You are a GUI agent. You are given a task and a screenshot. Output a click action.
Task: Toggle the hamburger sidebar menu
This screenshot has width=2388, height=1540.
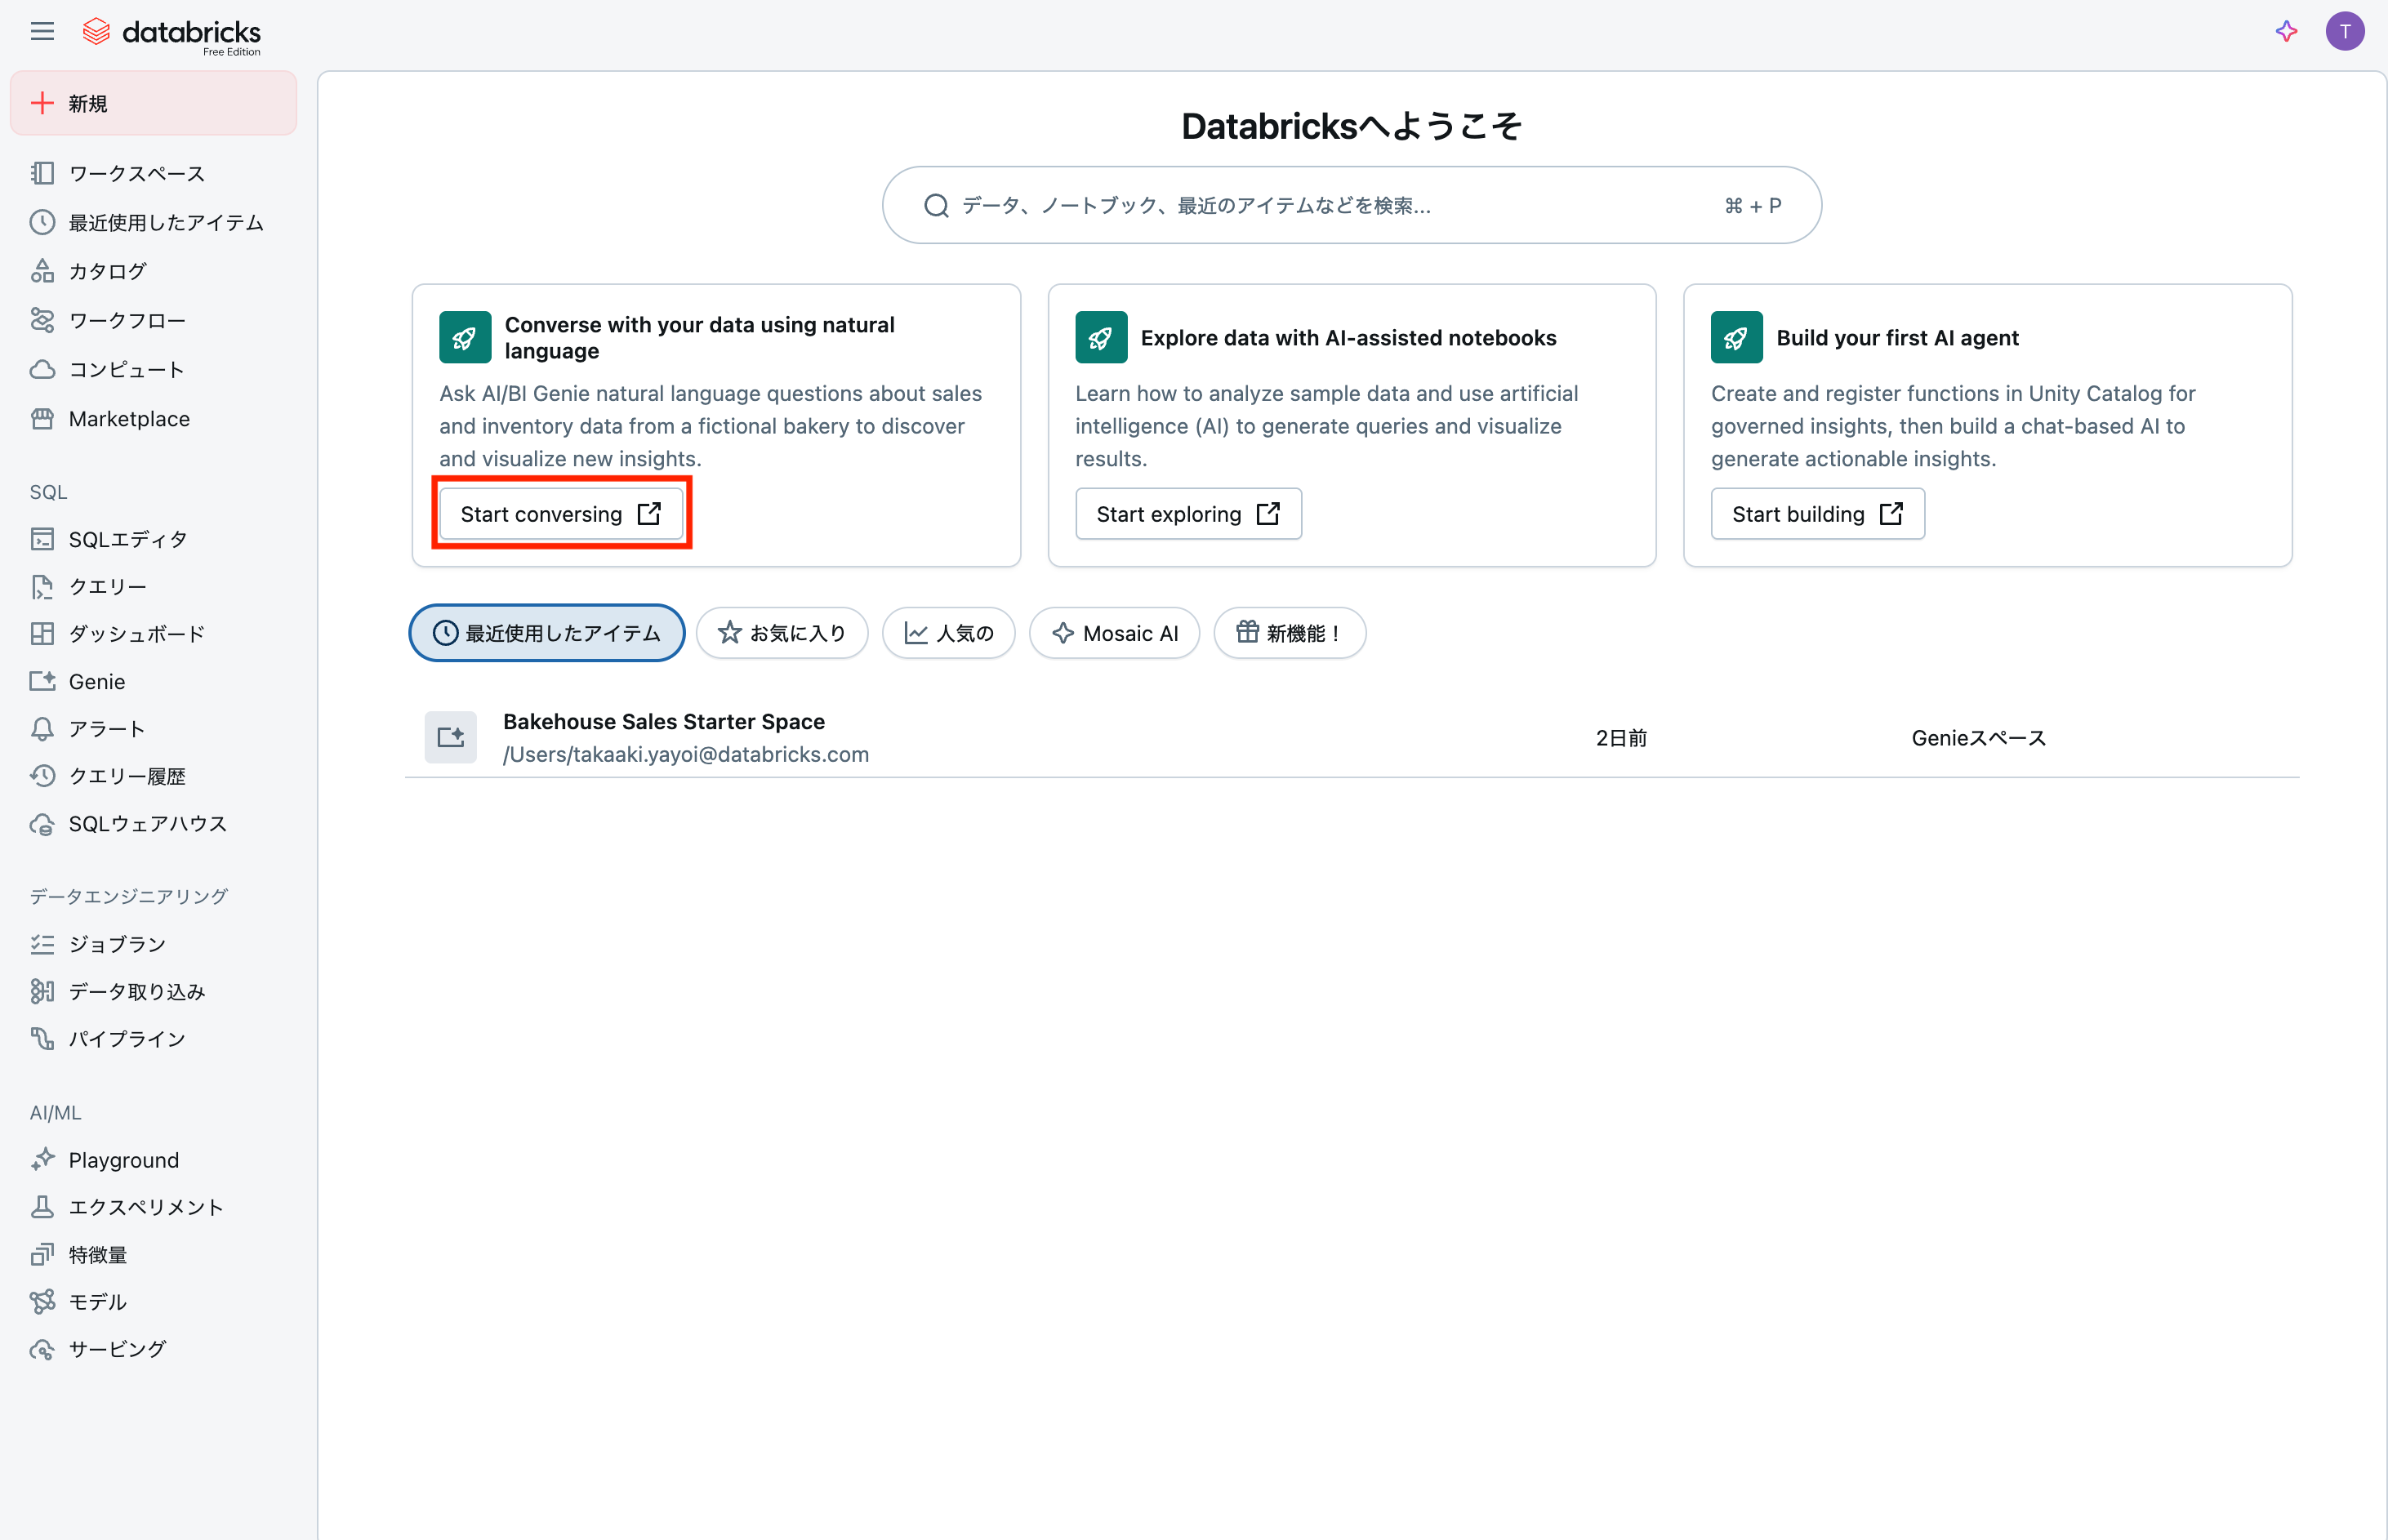click(x=42, y=32)
